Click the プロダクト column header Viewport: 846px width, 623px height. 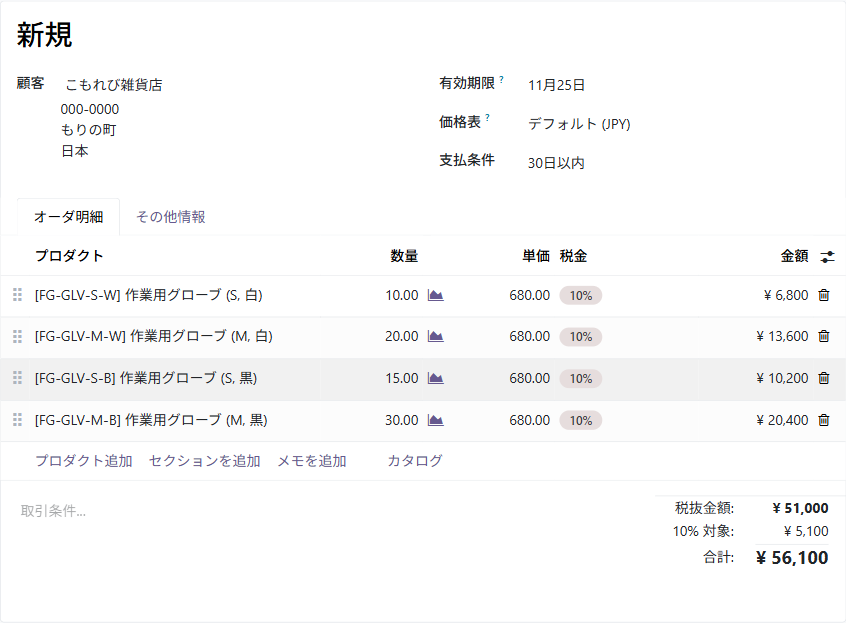pyautogui.click(x=69, y=256)
